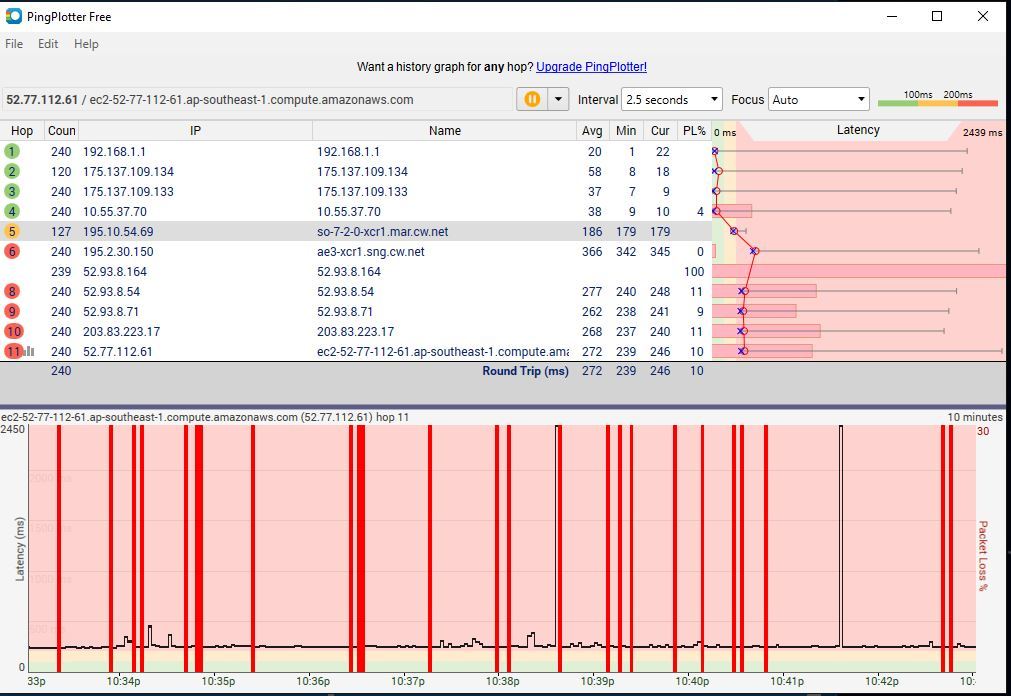Screen dimensions: 1011x696
Task: Click the green hop 3 circle icon
Action: click(x=12, y=191)
